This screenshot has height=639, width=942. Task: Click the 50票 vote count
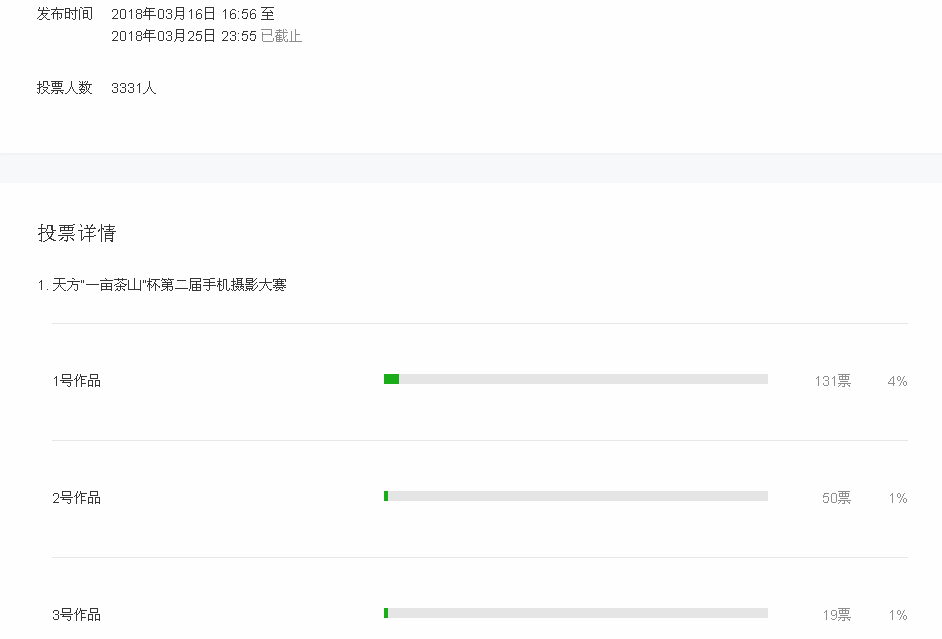point(836,498)
